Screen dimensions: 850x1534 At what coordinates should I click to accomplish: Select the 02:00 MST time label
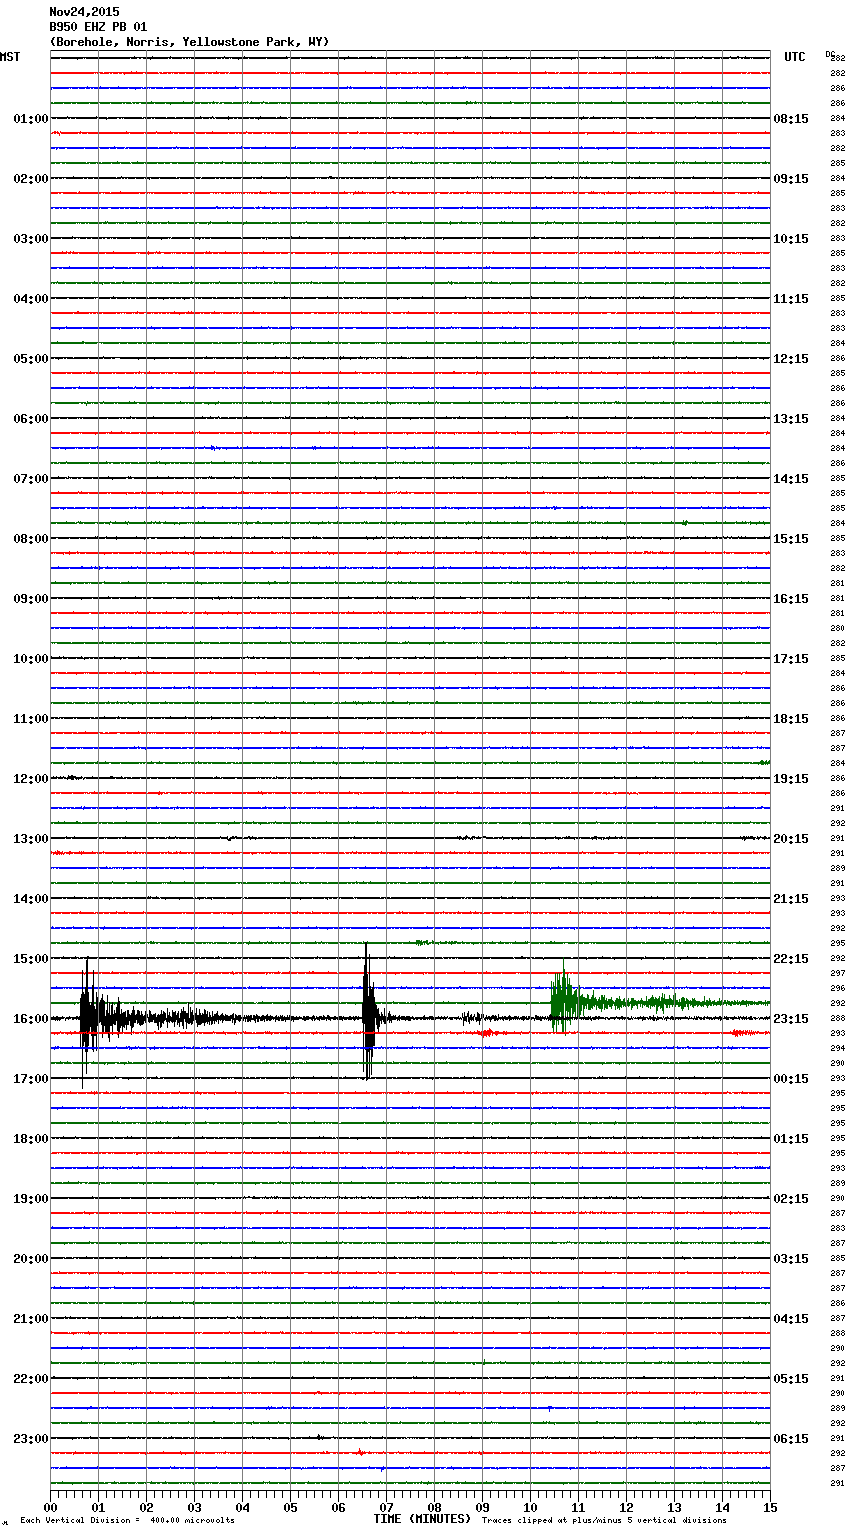[x=31, y=179]
